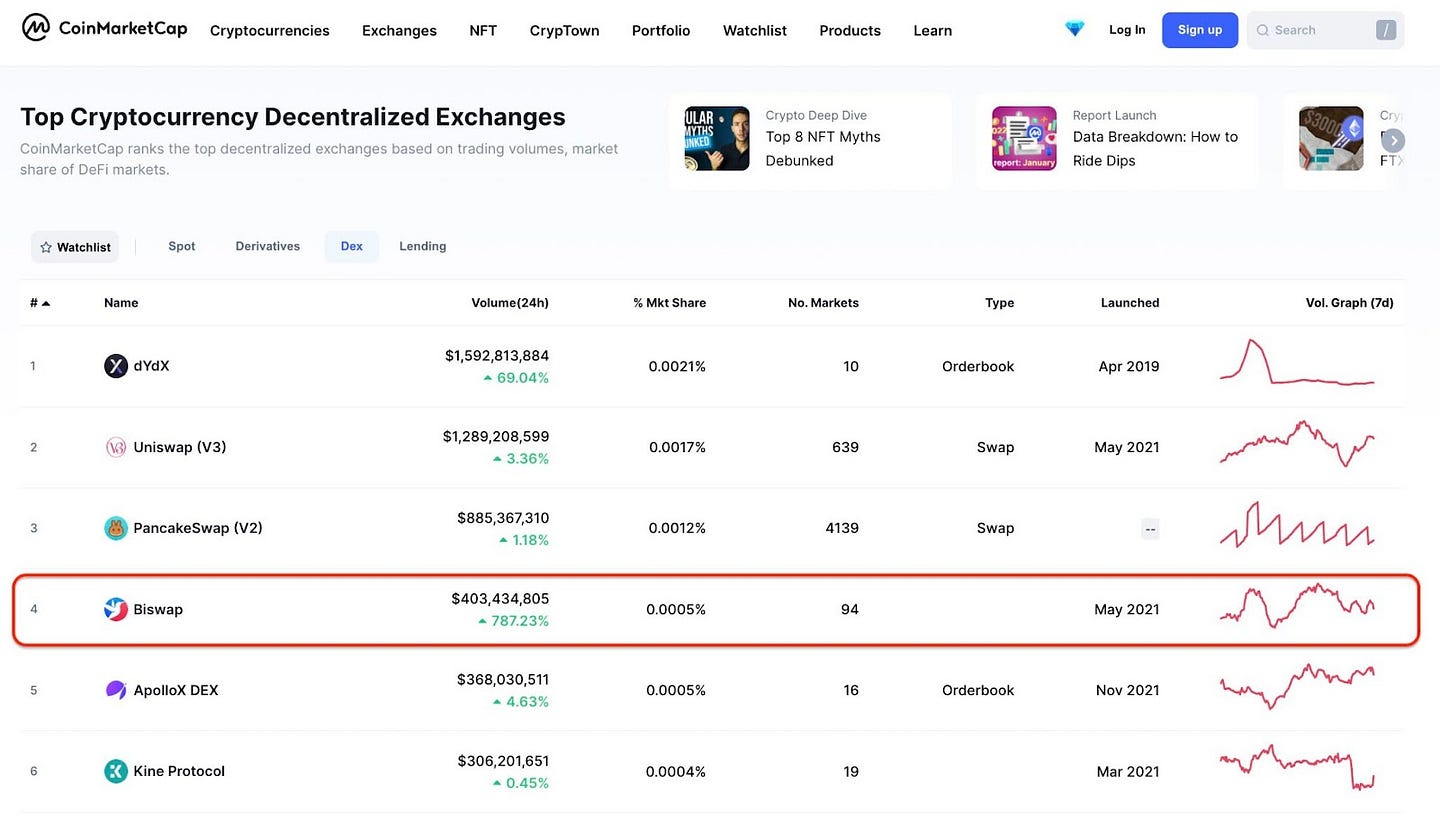Open the ApolloX DEX link
This screenshot has height=815, width=1440.
(x=176, y=690)
